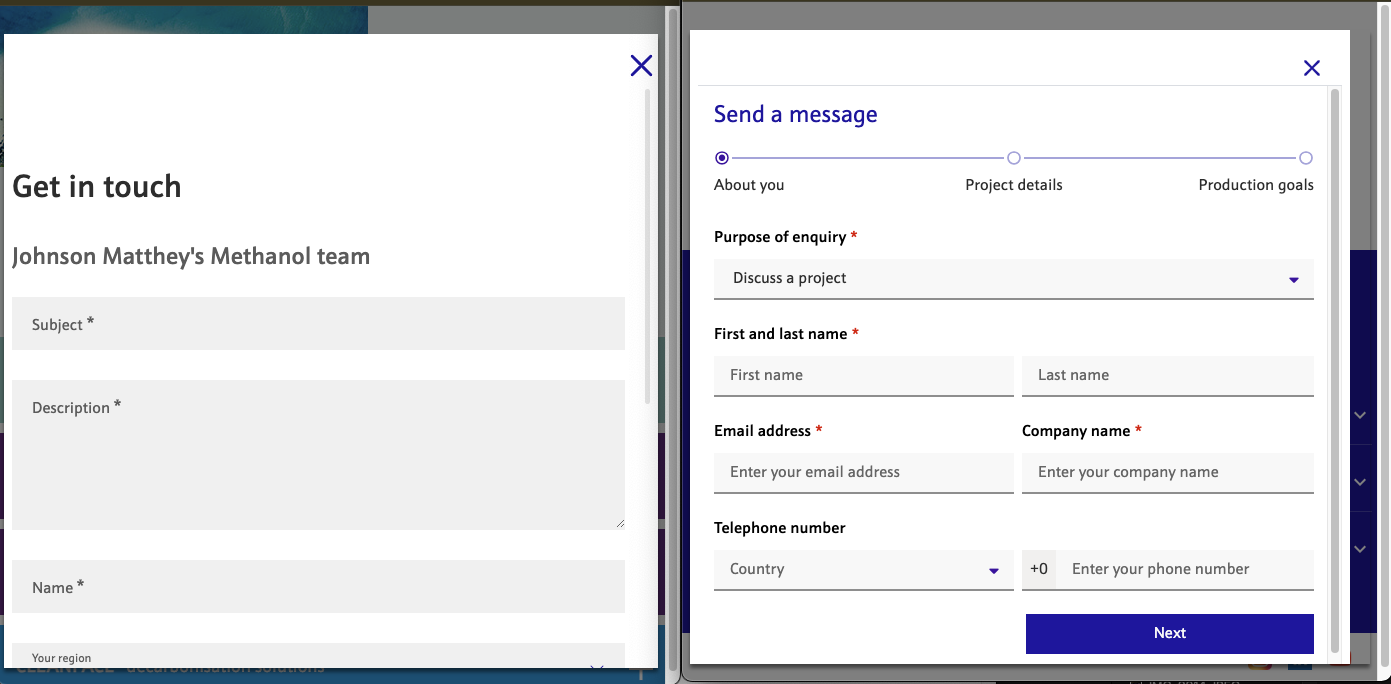Open the Your region dropdown

coord(318,656)
